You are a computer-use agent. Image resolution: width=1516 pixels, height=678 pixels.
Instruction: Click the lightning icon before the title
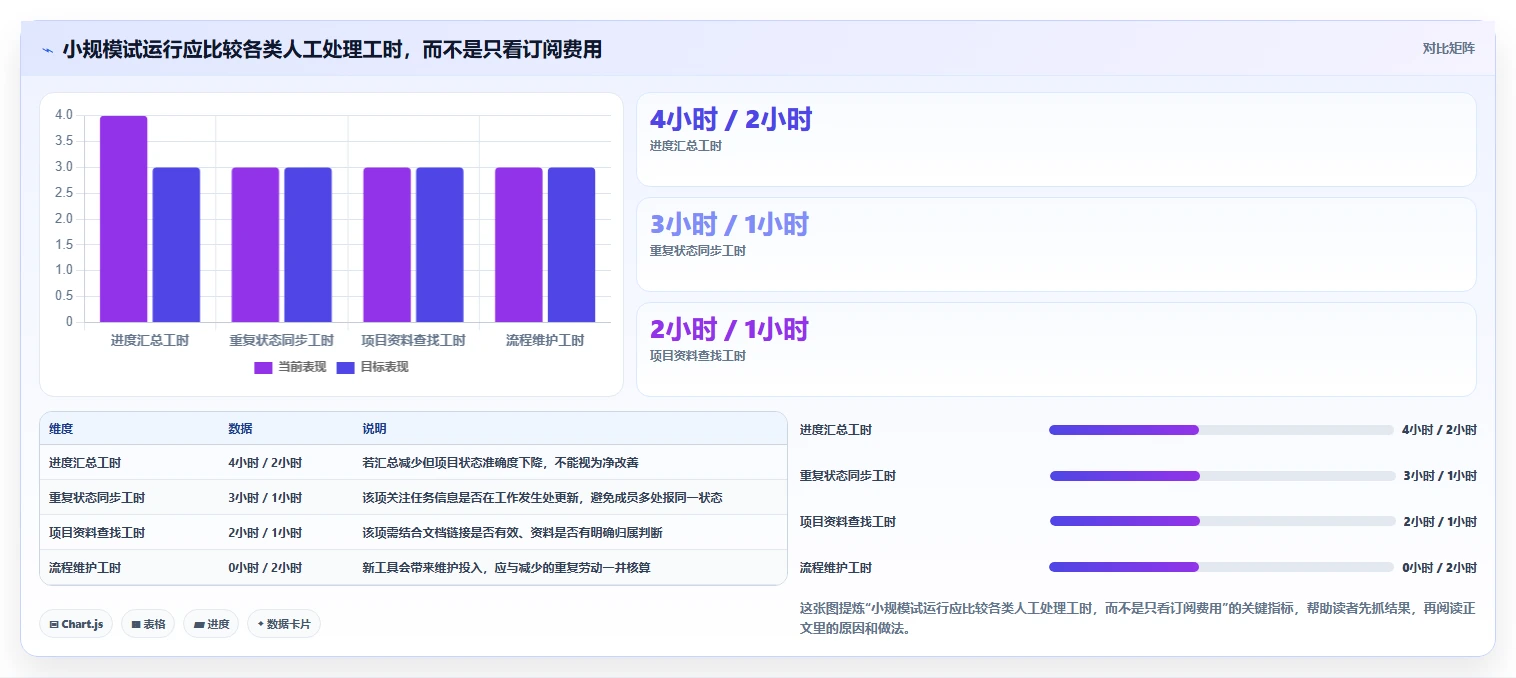click(x=47, y=49)
